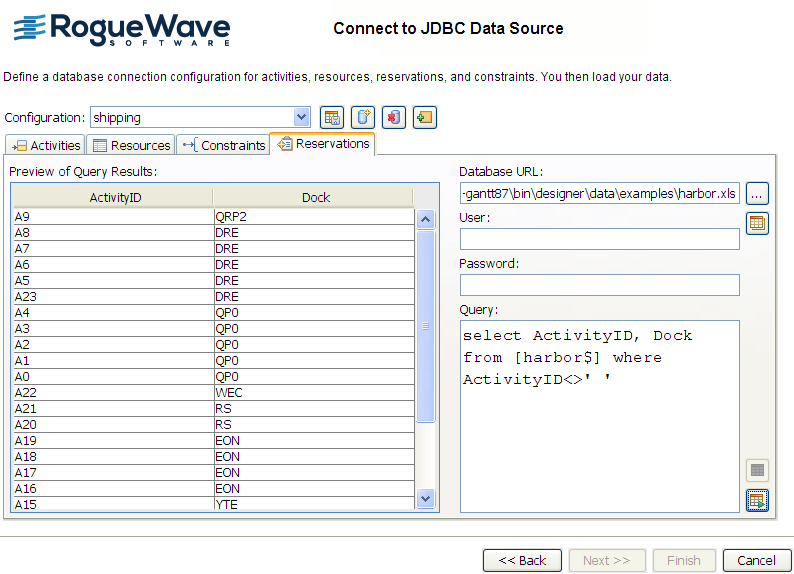Click the edit configuration table icon
794x574 pixels.
[332, 118]
